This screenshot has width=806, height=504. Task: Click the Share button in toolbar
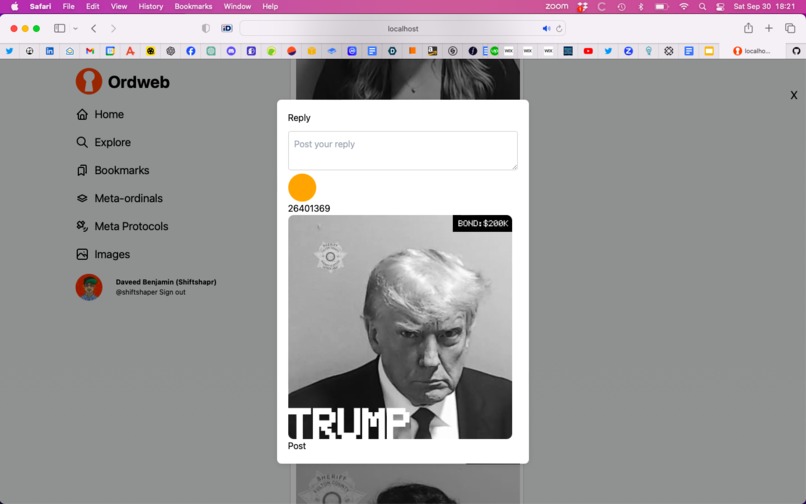click(x=748, y=28)
